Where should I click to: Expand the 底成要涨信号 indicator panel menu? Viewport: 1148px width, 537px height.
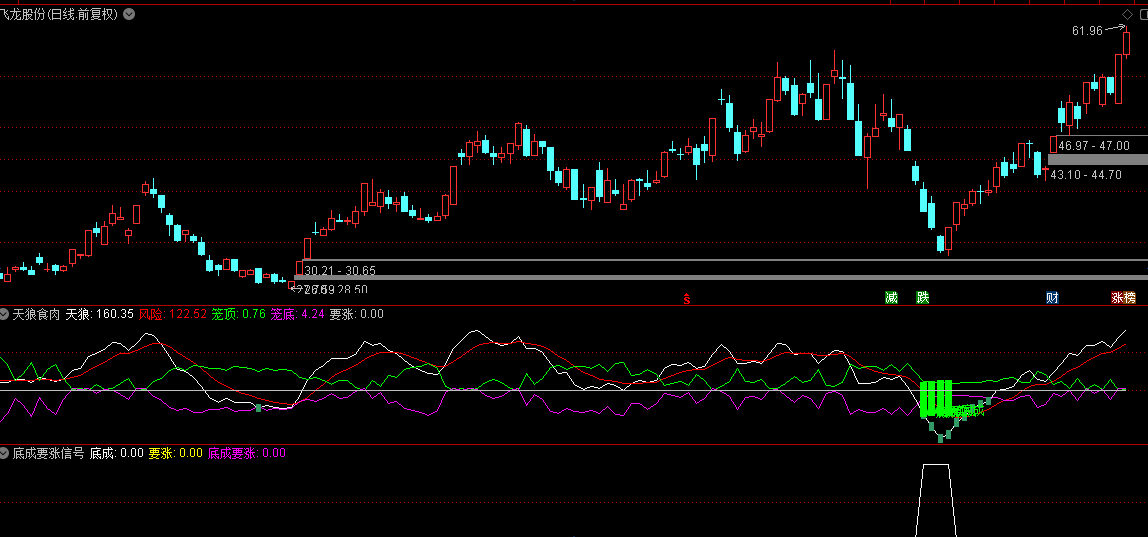[x=4, y=453]
